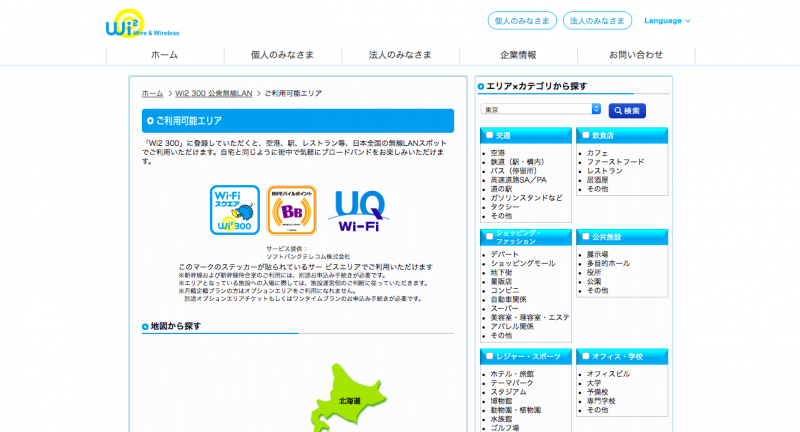Click the top 個人のみなさま pill button
This screenshot has width=800, height=432.
[522, 20]
